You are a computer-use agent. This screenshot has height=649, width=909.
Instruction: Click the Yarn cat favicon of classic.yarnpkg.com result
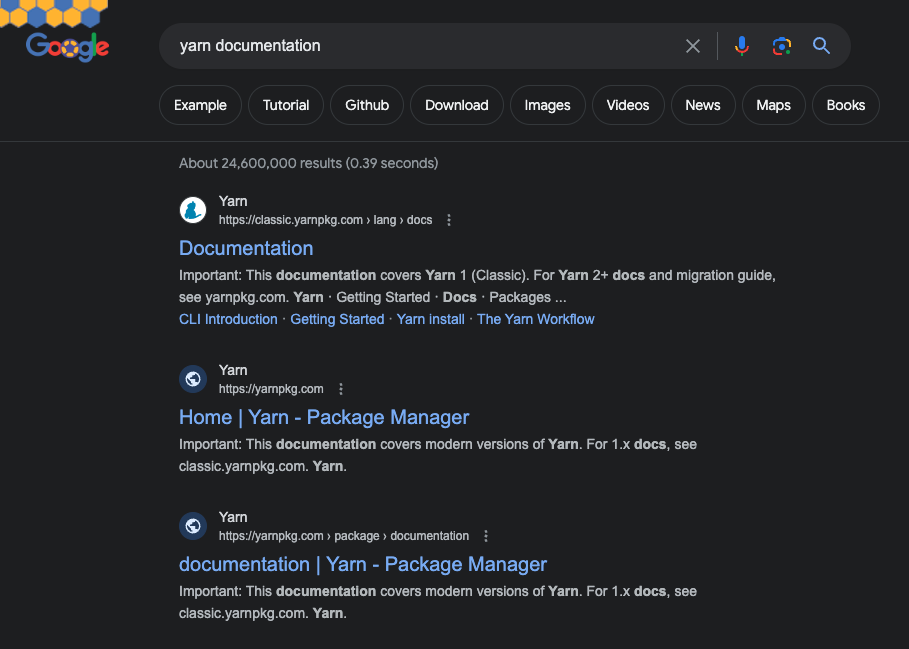(x=193, y=210)
